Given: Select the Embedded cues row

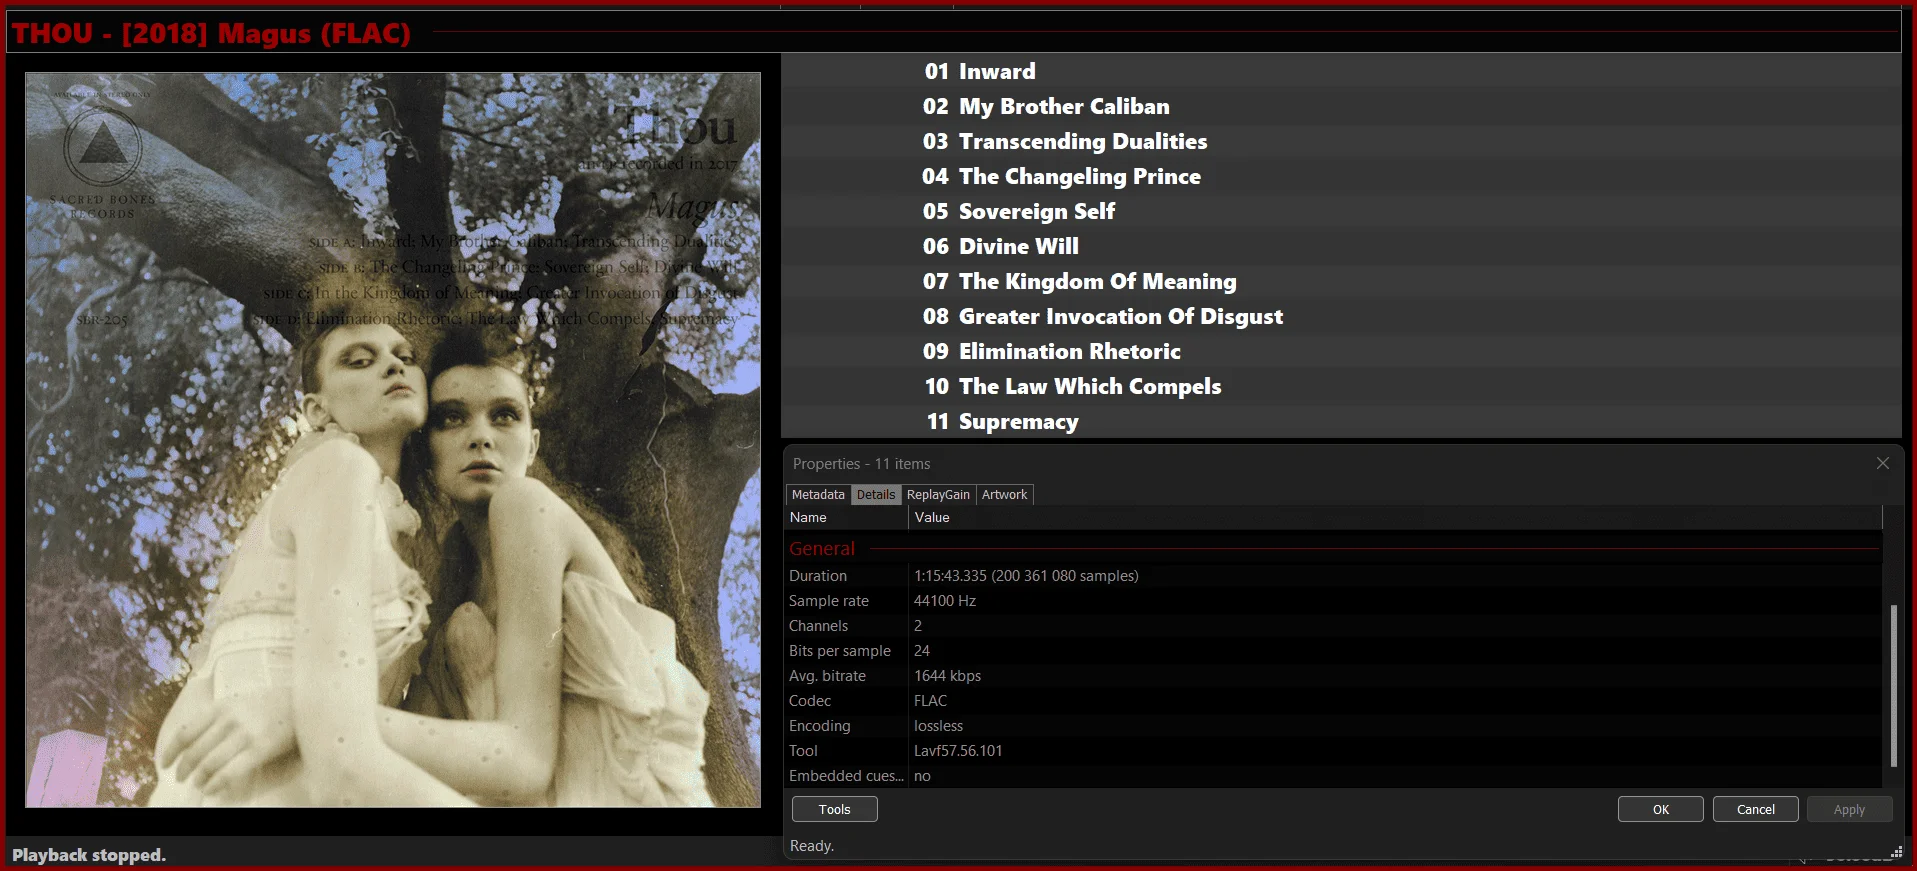Looking at the screenshot, I should (x=1334, y=776).
